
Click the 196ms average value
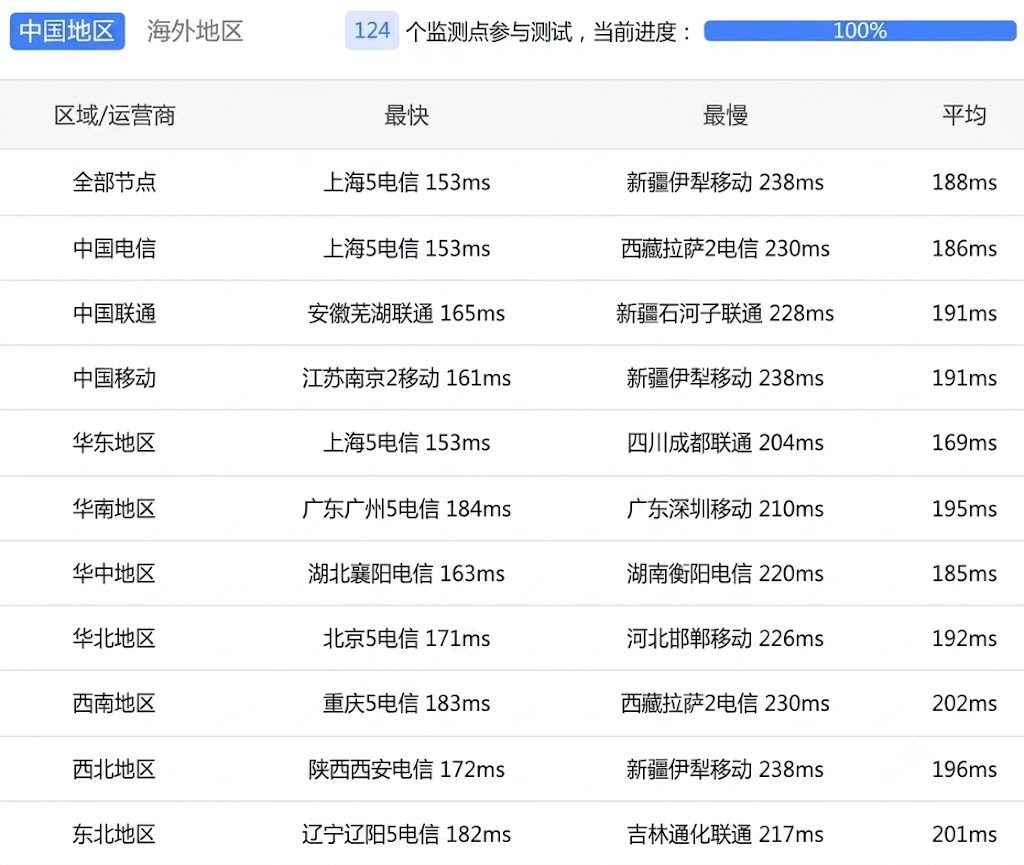tap(964, 769)
